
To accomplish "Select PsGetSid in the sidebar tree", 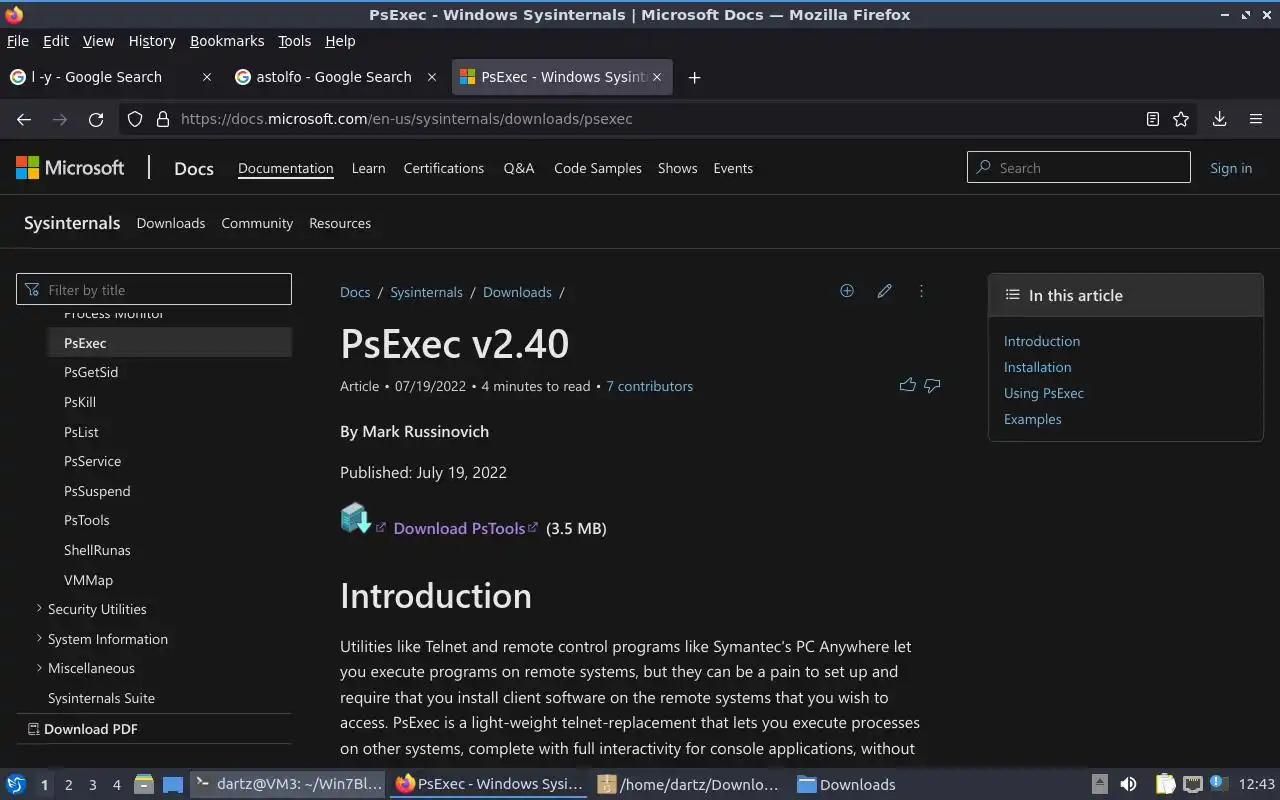I will [x=91, y=372].
